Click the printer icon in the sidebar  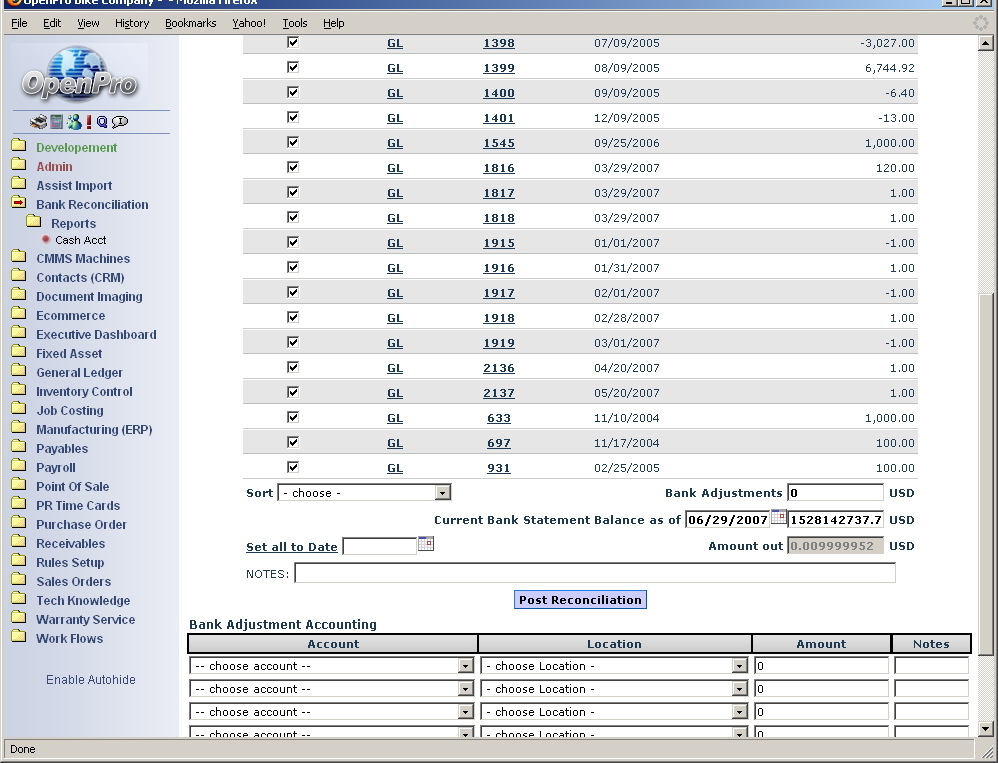(x=38, y=122)
